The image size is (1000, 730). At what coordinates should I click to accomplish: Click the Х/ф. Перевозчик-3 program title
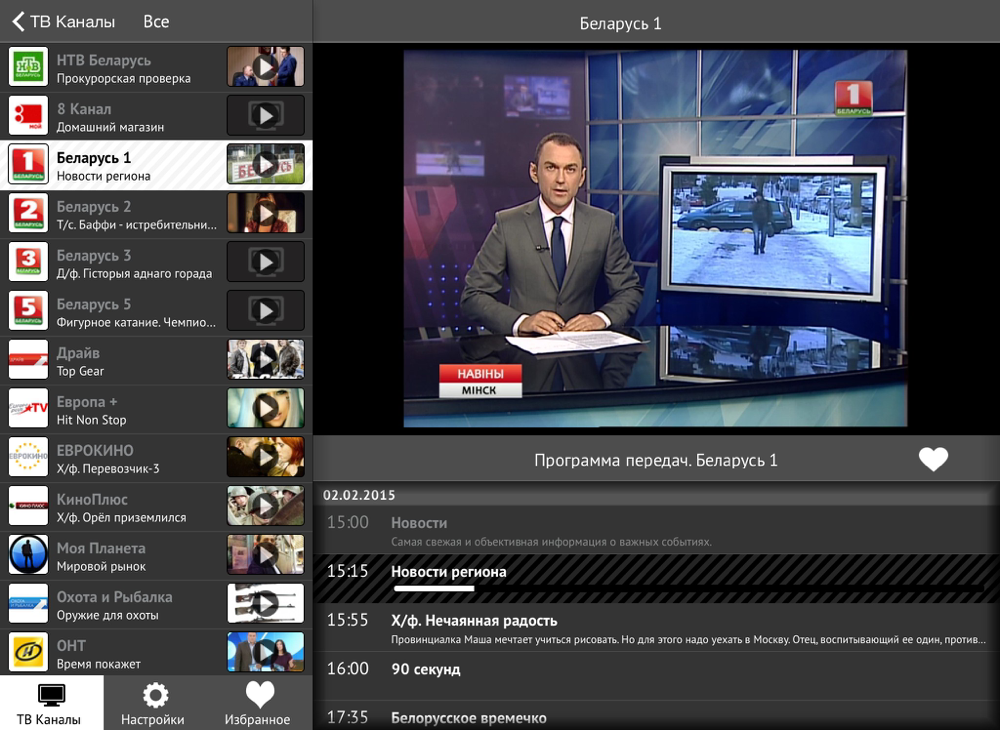[108, 469]
